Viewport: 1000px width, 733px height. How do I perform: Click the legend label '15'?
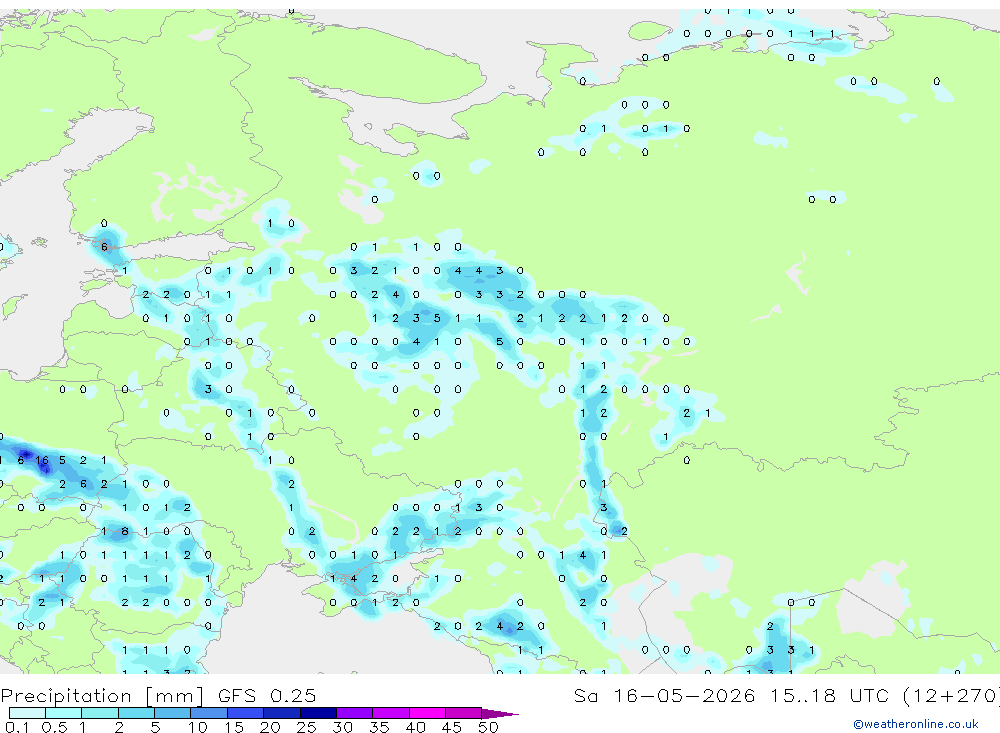pyautogui.click(x=234, y=727)
